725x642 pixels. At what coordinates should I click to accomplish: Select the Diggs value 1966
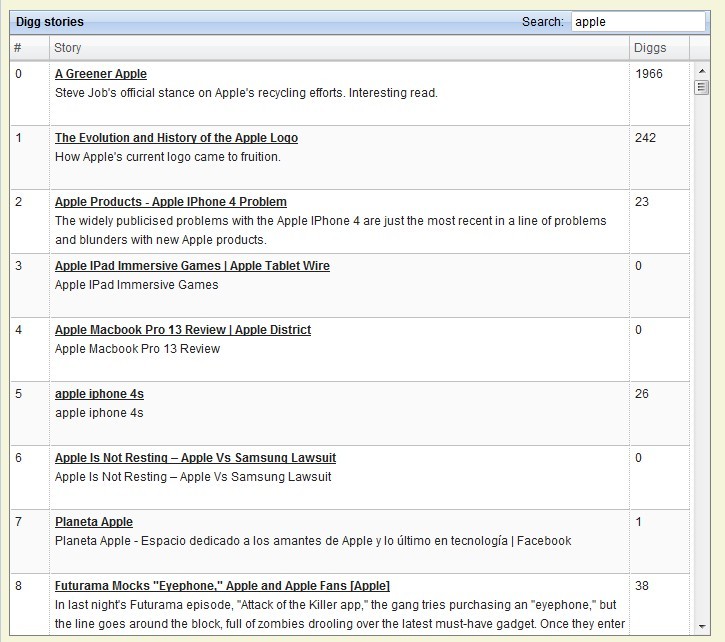click(649, 74)
